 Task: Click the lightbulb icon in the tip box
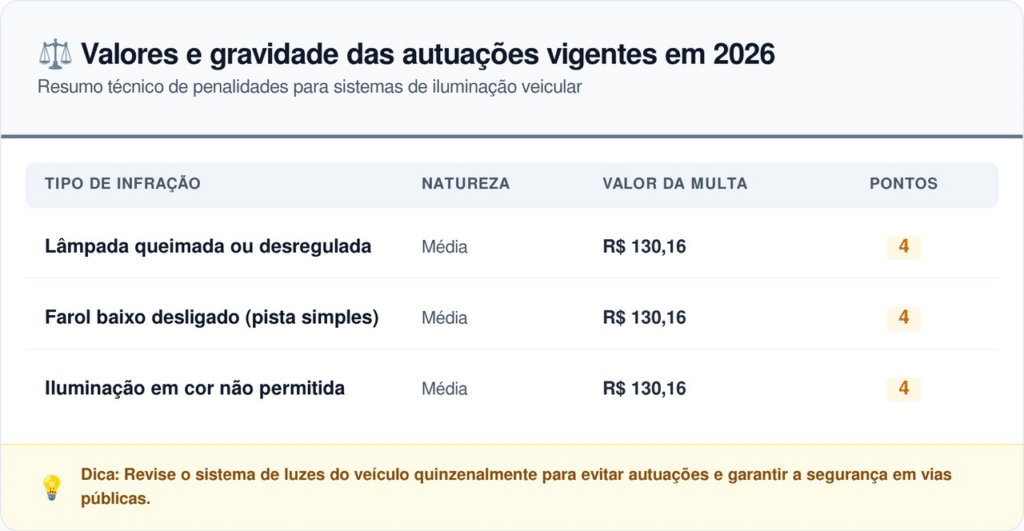[51, 487]
